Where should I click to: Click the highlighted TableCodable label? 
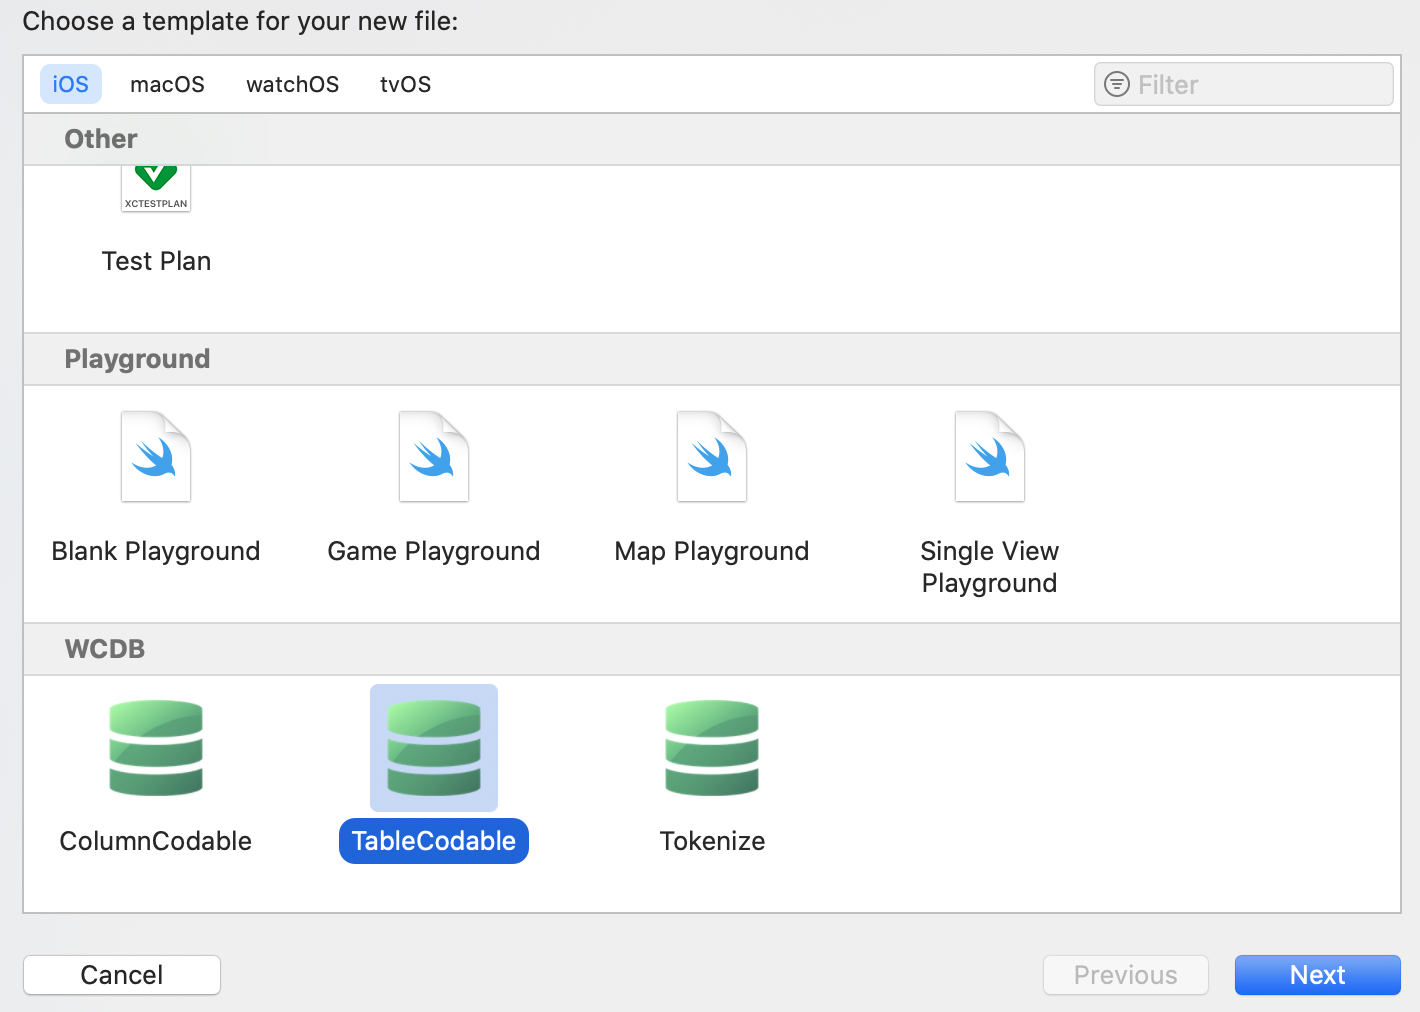[434, 841]
